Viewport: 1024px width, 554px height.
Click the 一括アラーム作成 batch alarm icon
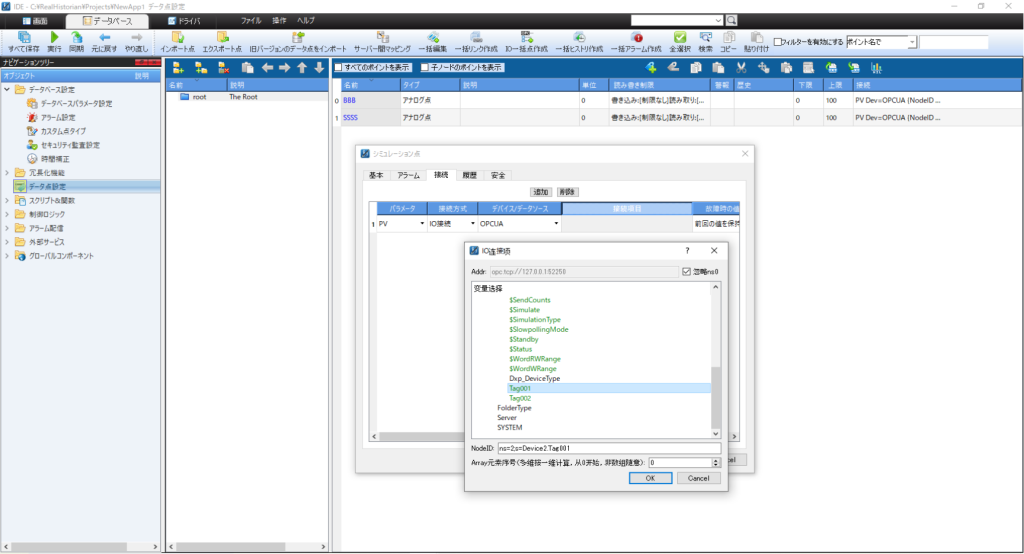[x=636, y=37]
